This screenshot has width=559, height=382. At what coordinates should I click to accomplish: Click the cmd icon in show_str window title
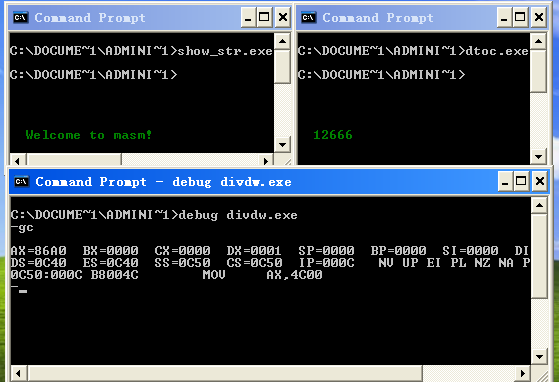(x=20, y=17)
